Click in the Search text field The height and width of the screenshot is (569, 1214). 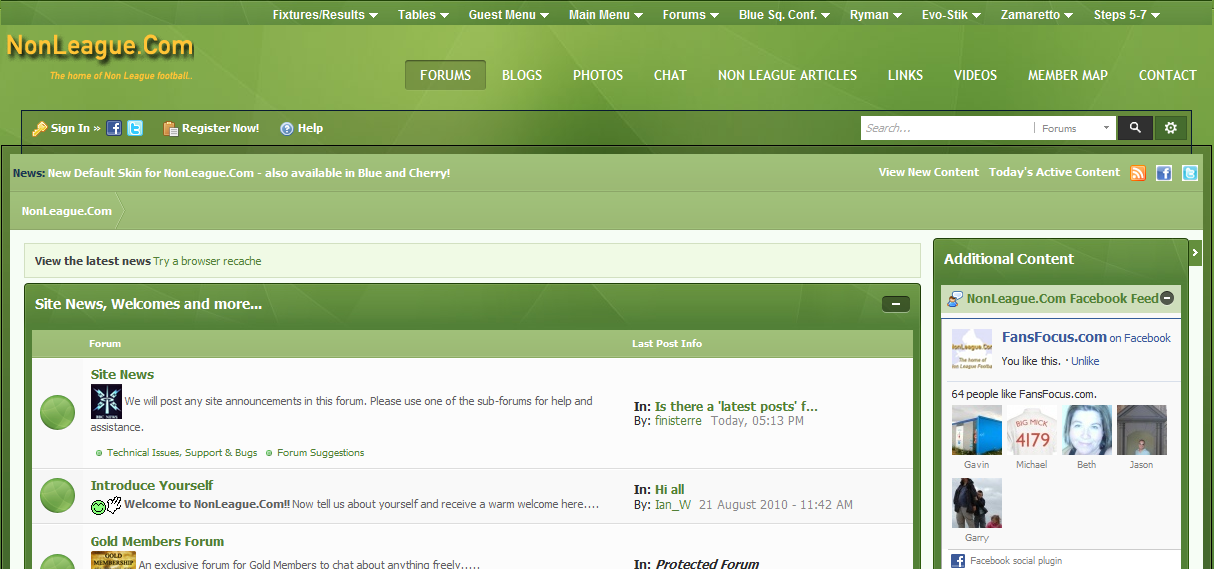[x=946, y=128]
